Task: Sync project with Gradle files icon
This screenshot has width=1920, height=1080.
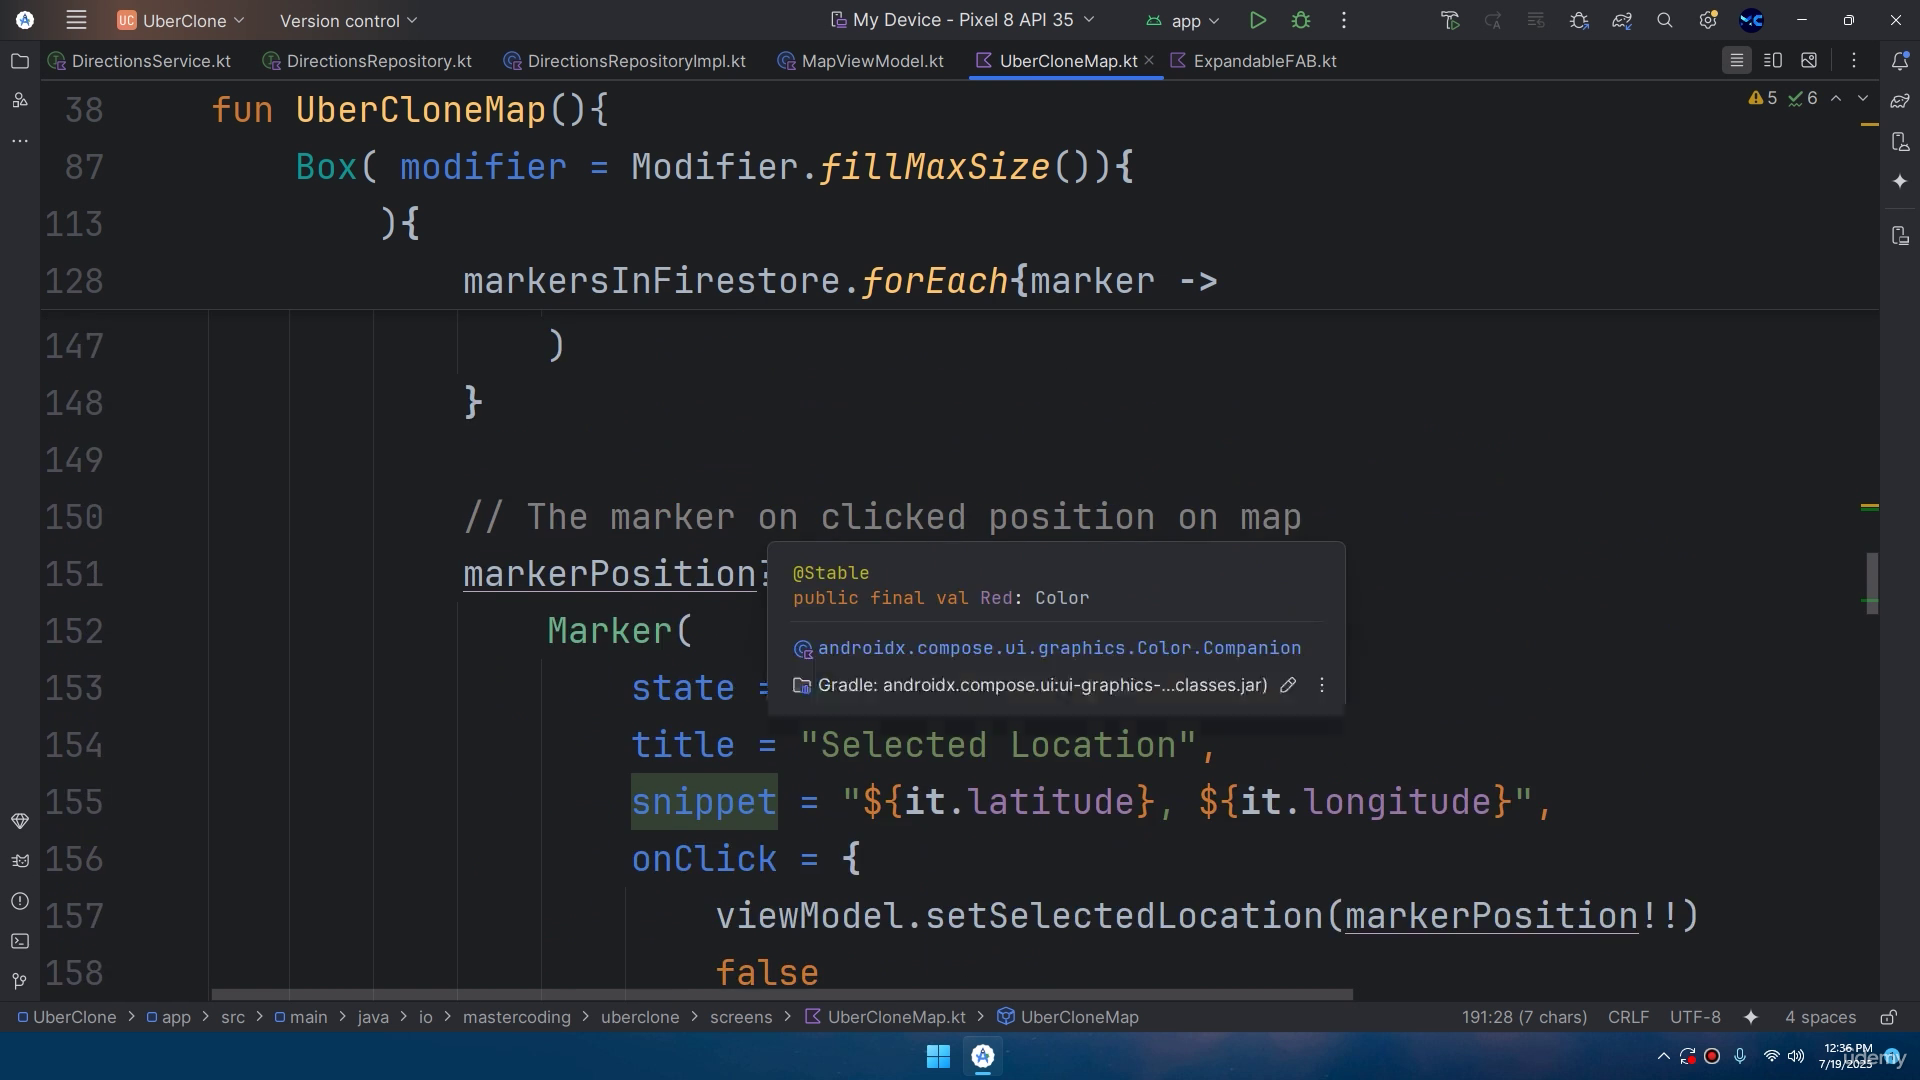Action: (x=1622, y=20)
